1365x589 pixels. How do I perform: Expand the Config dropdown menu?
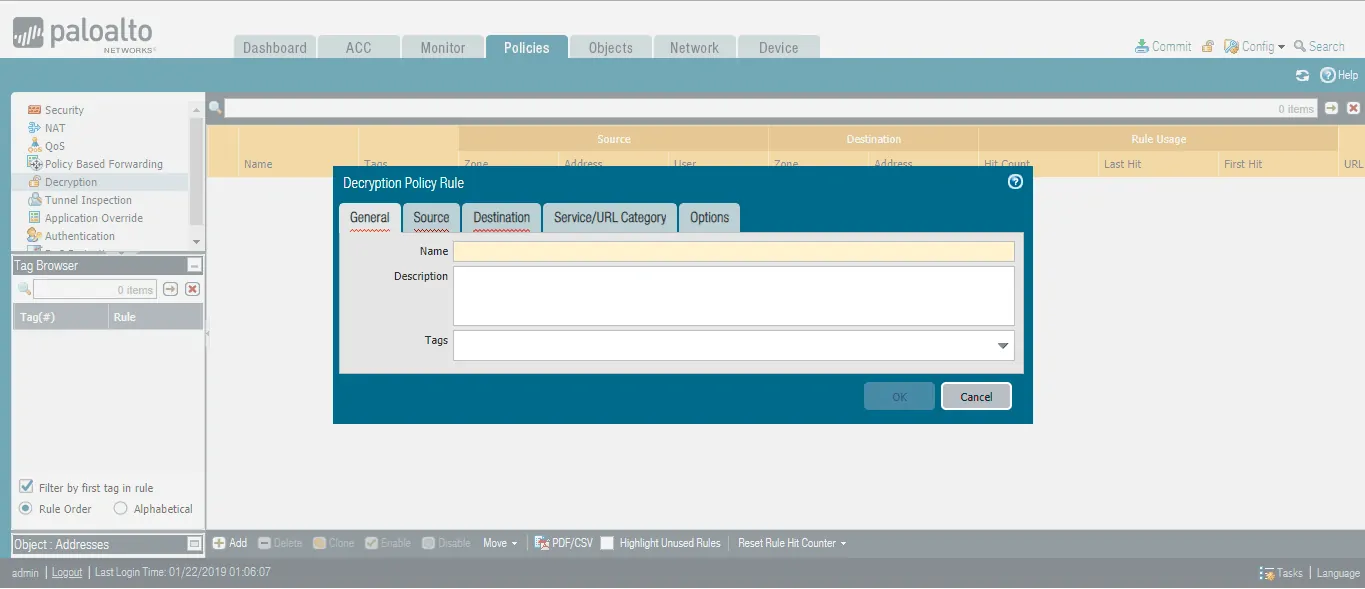point(1262,46)
